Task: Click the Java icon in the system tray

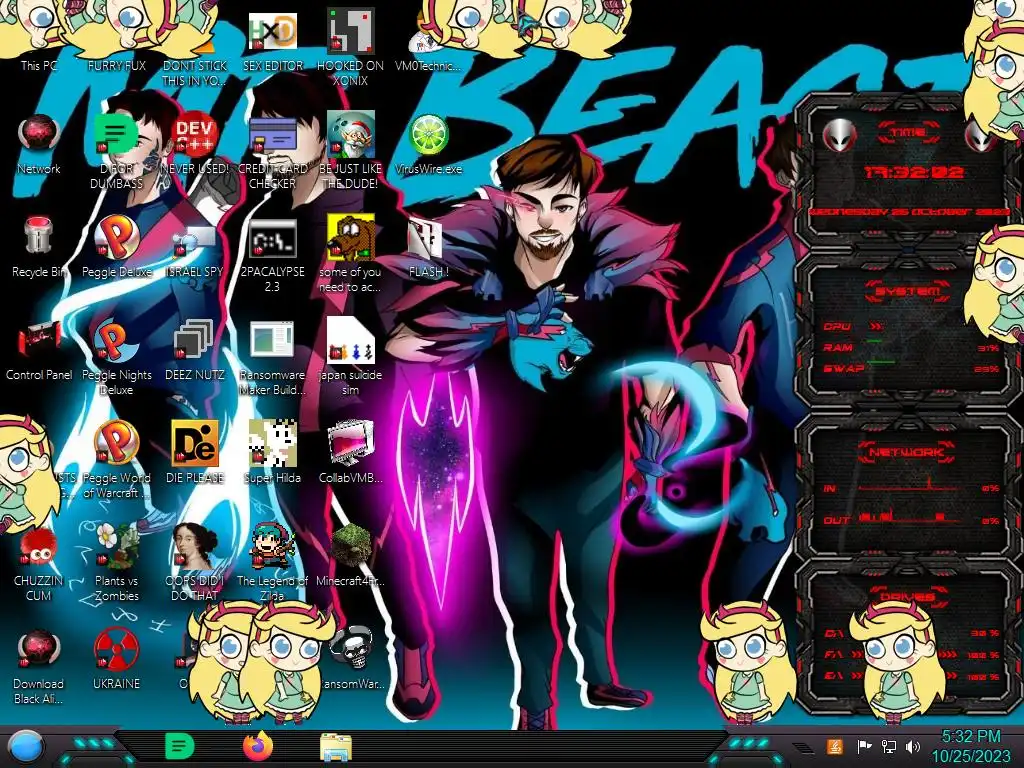Action: (x=834, y=746)
